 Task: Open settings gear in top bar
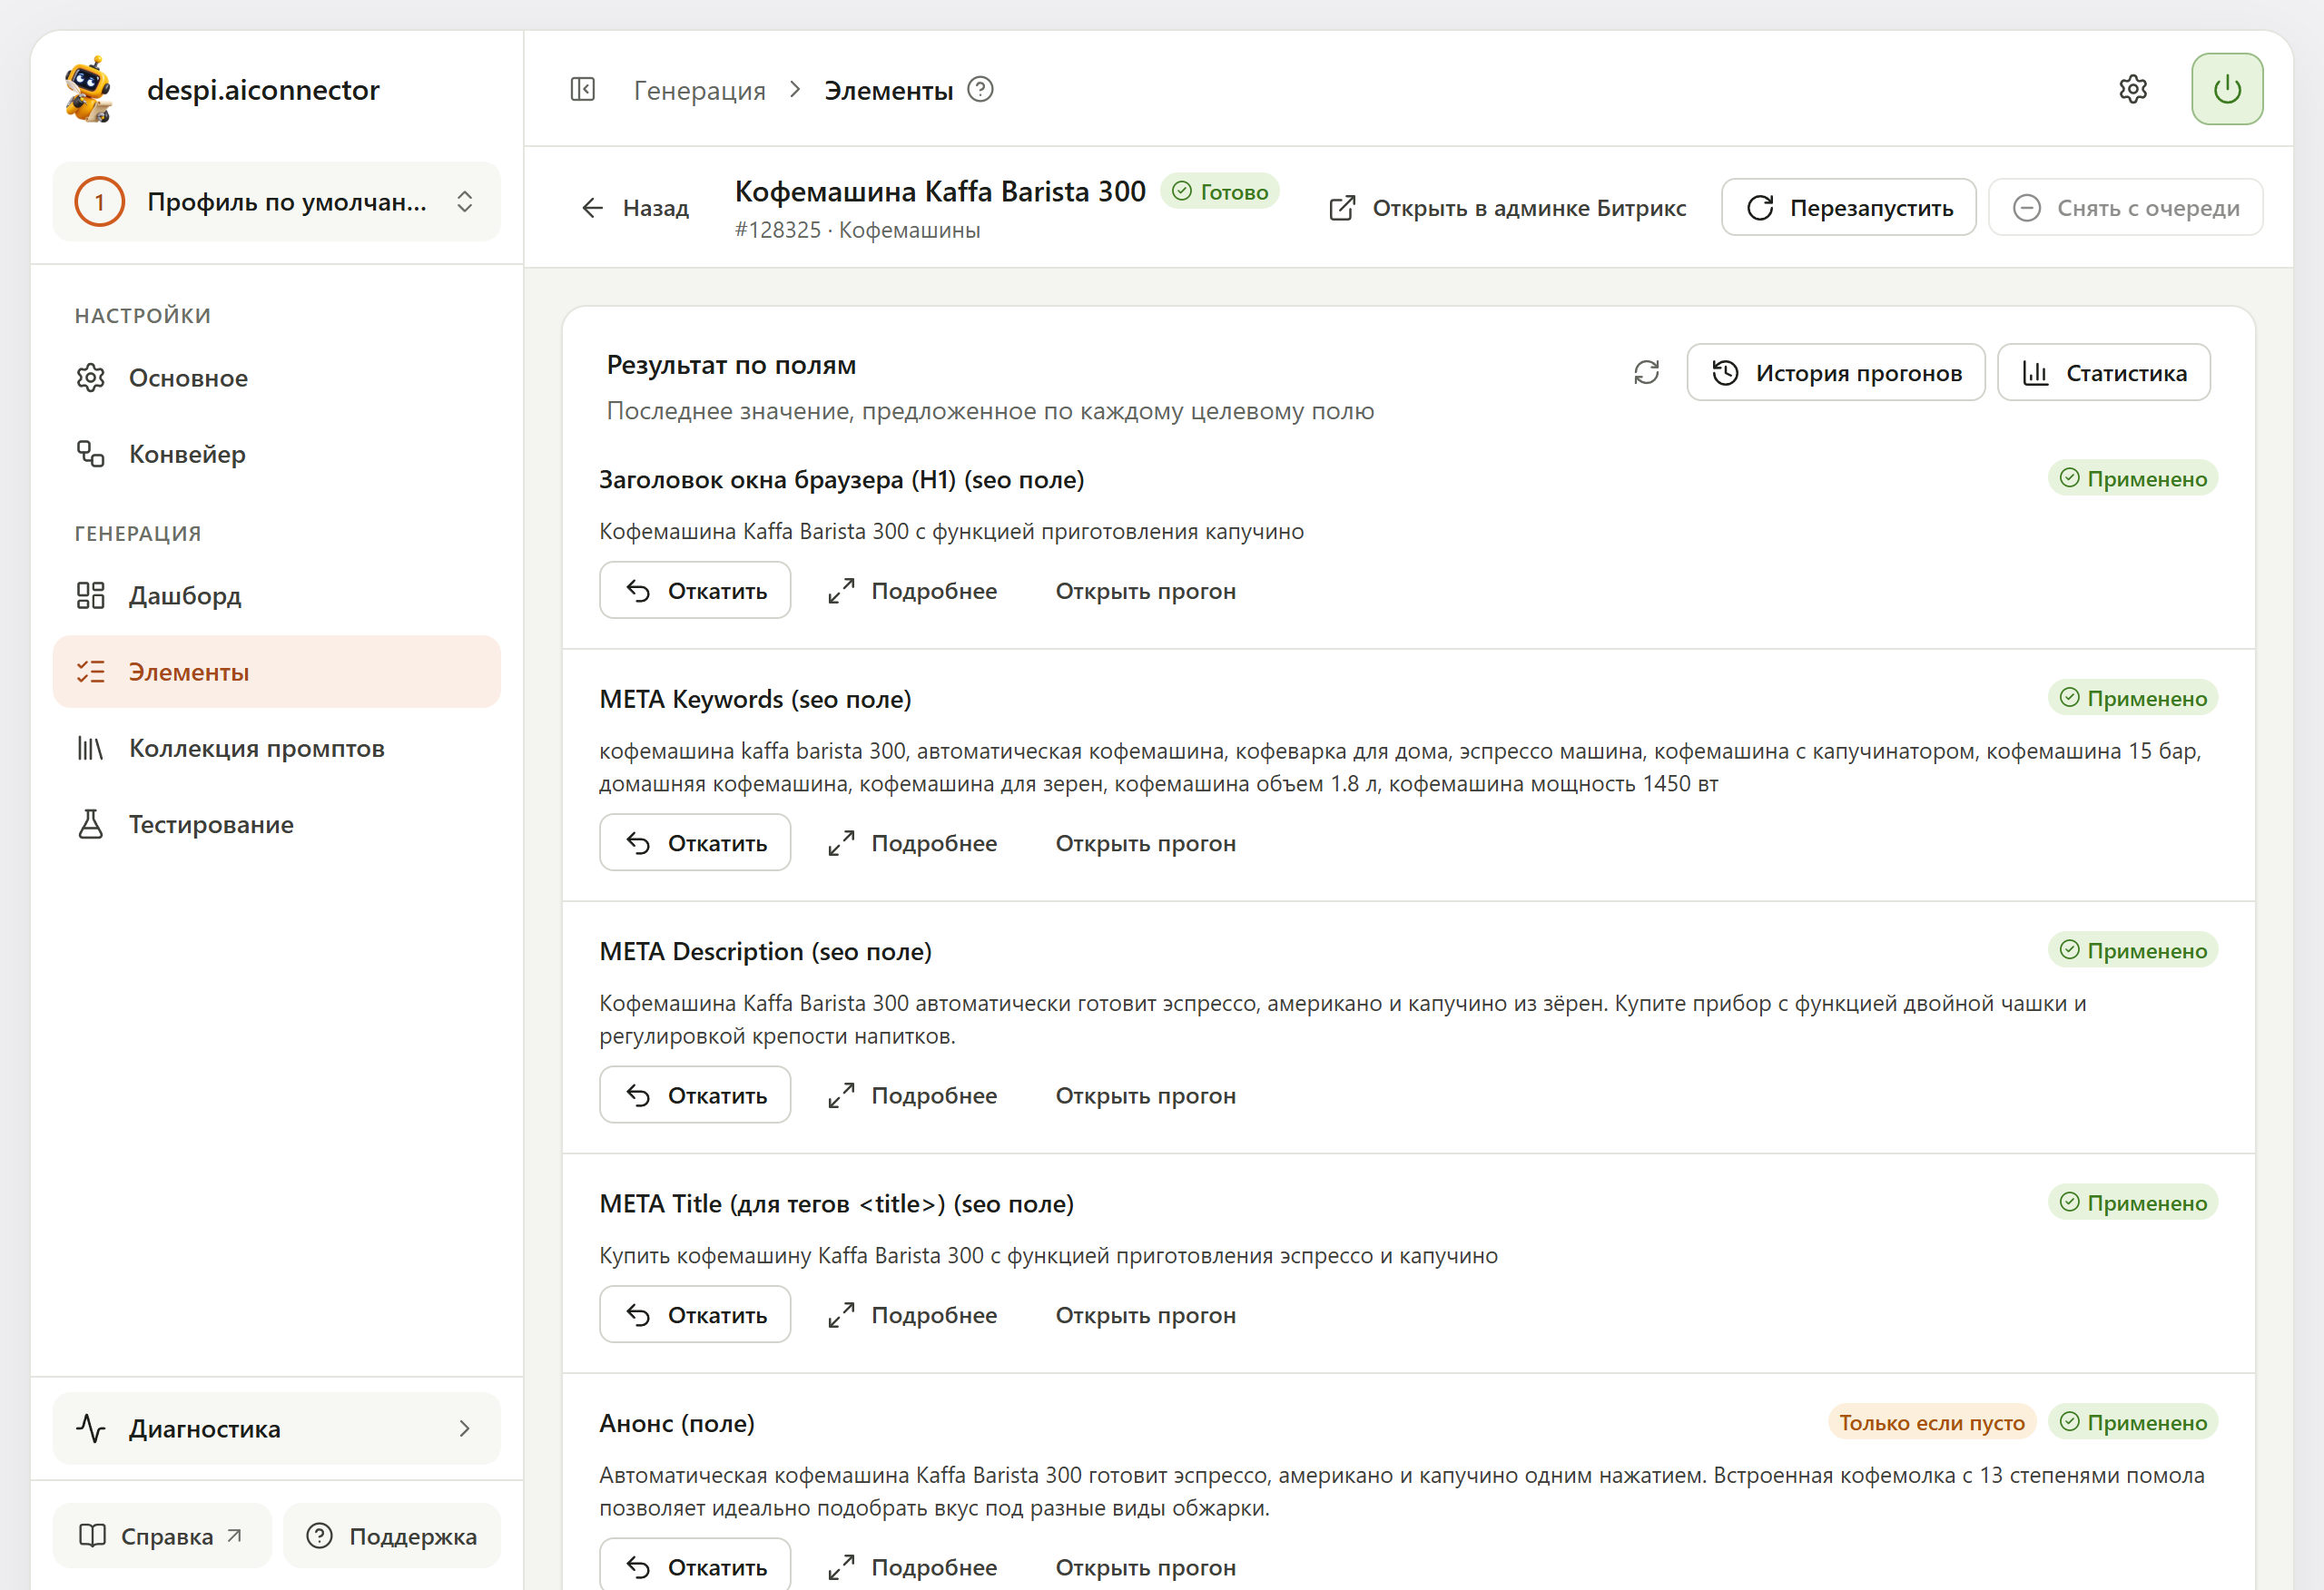tap(2133, 90)
